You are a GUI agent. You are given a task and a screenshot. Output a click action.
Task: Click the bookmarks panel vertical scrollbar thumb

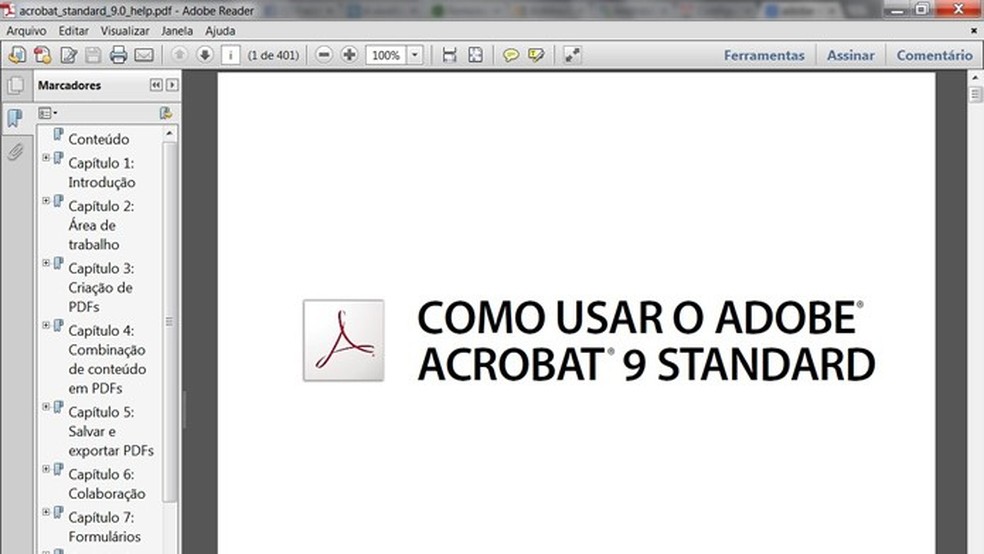tap(169, 321)
